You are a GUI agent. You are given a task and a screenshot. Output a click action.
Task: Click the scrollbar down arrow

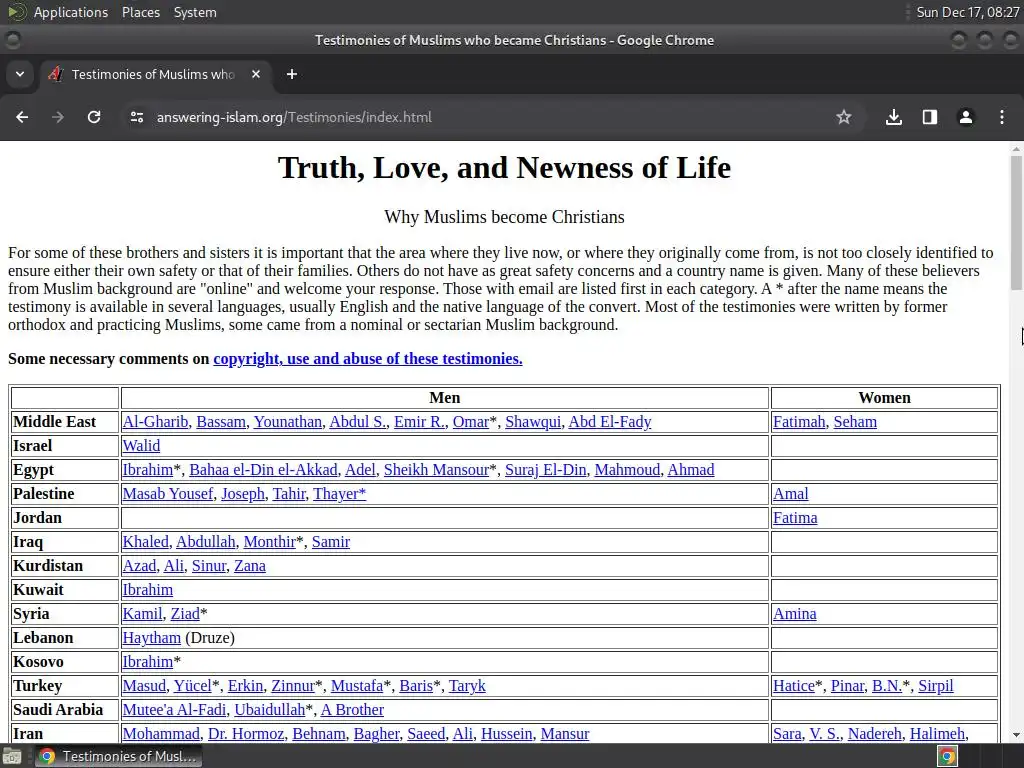tap(1016, 735)
